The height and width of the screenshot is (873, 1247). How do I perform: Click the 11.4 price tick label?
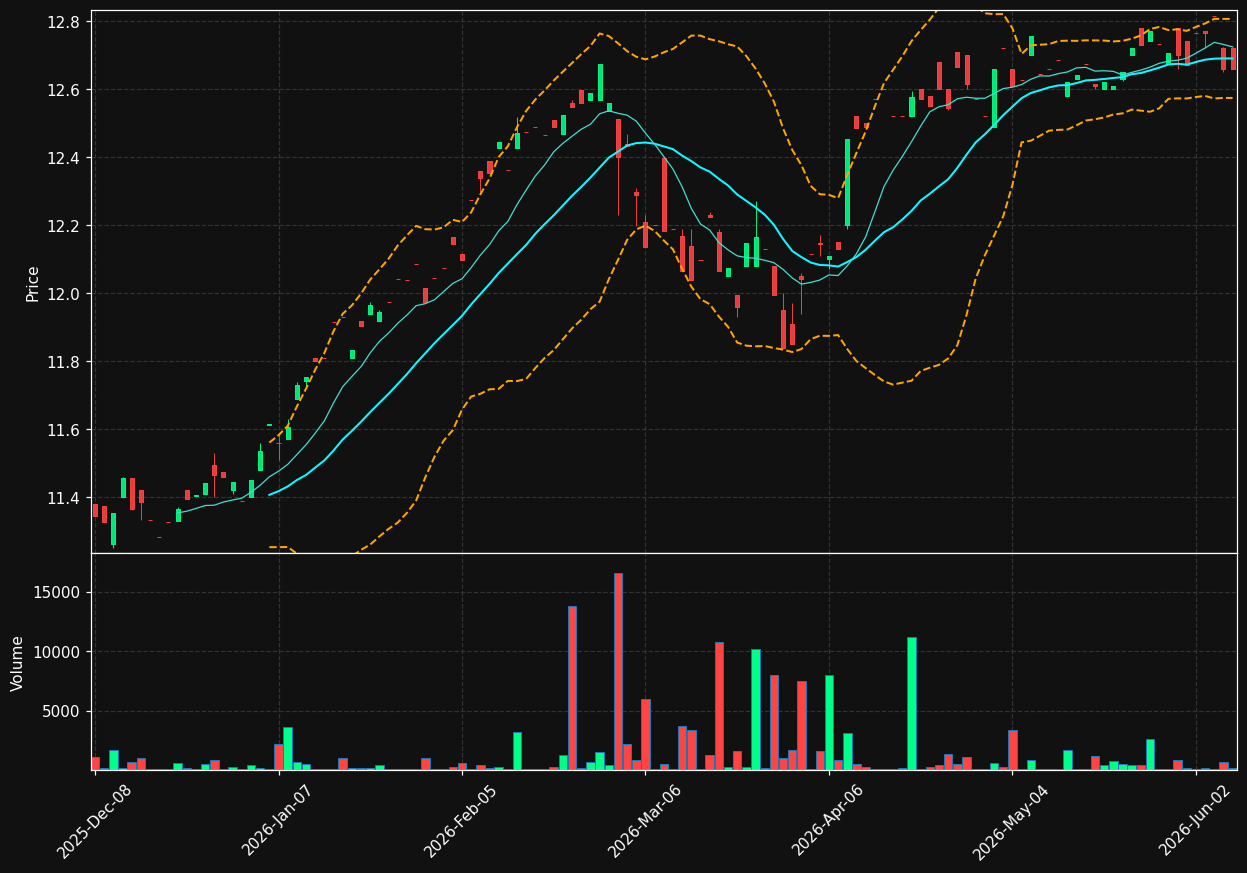tap(64, 498)
